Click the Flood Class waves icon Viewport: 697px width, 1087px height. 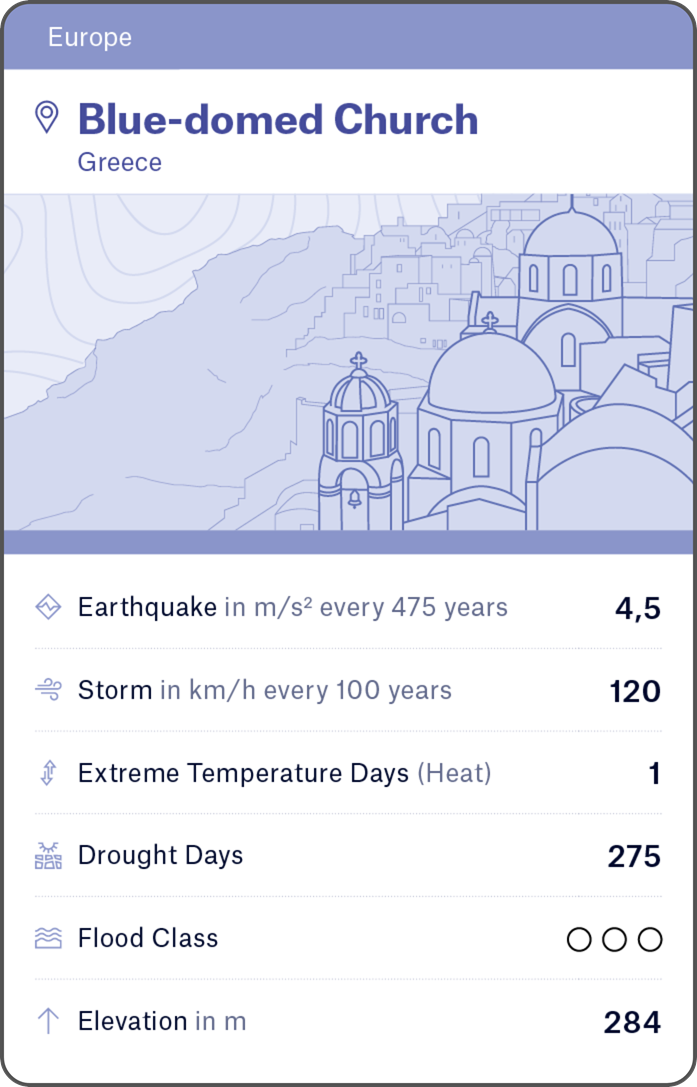pos(48,938)
